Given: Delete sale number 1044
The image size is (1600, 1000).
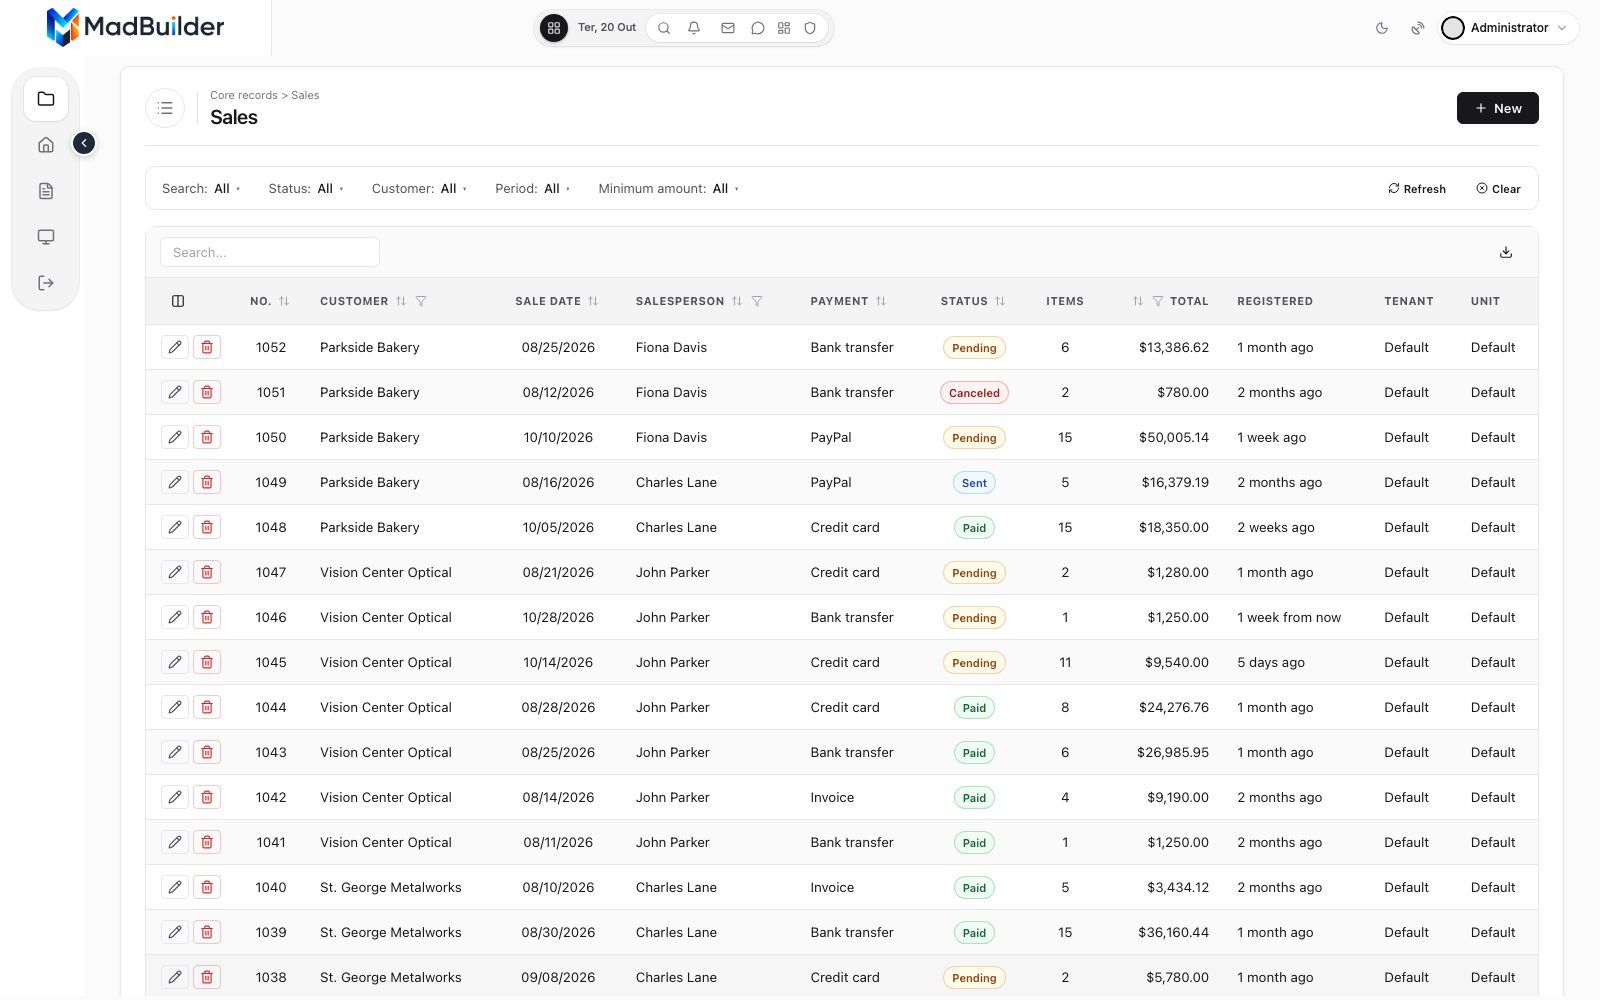Looking at the screenshot, I should [207, 707].
